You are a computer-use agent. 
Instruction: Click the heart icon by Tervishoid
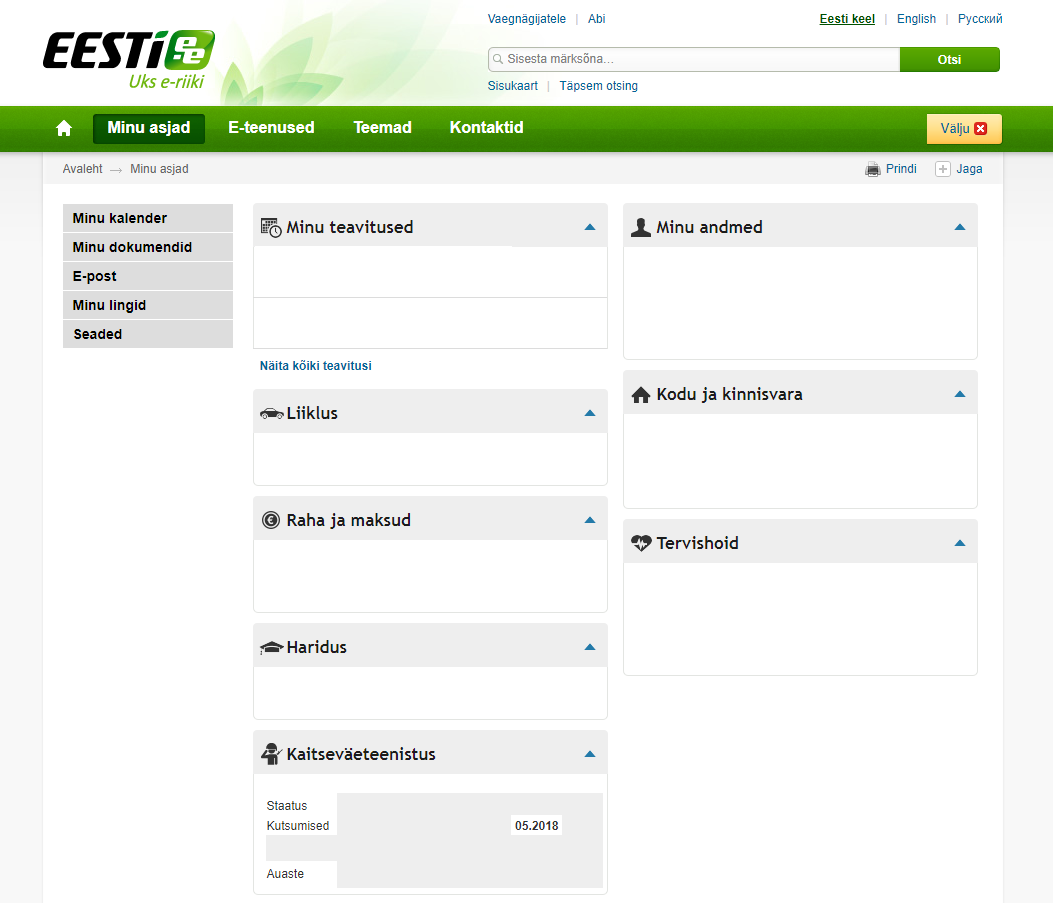tap(641, 544)
